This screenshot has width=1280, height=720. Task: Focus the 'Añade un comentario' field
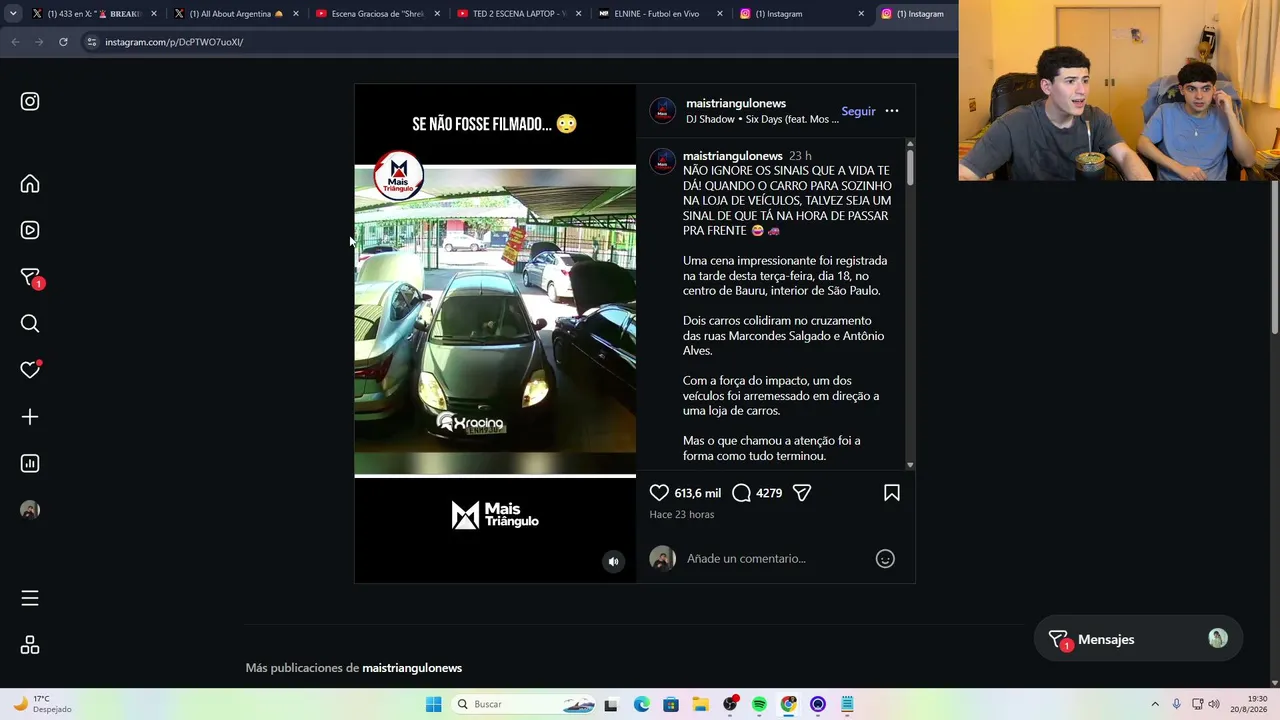coord(775,559)
